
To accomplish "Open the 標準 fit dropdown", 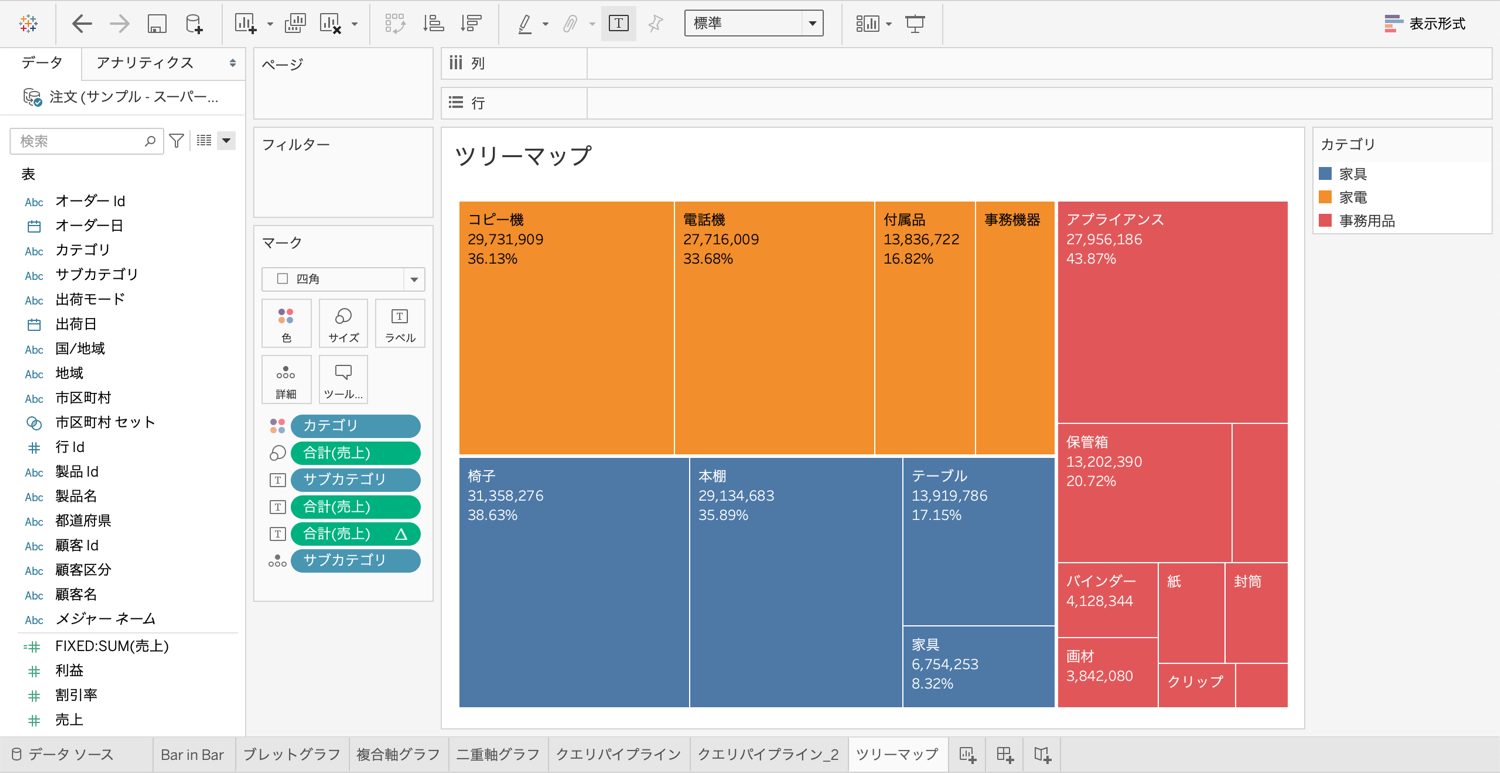I will 754,23.
